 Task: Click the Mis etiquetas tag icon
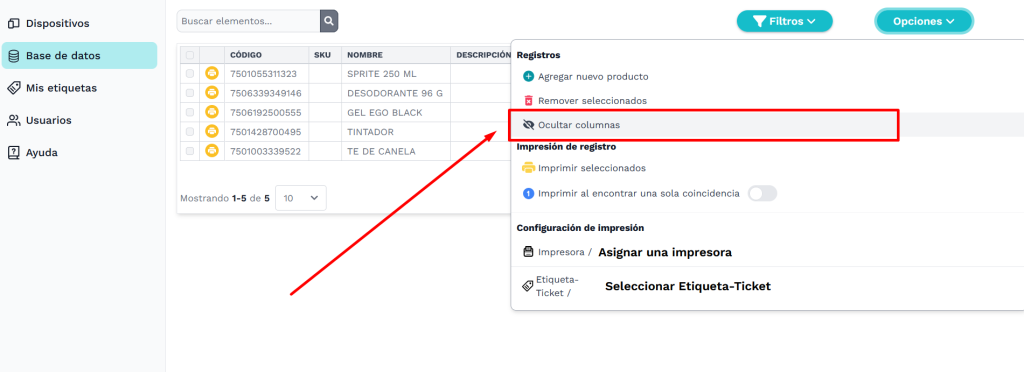pyautogui.click(x=13, y=87)
